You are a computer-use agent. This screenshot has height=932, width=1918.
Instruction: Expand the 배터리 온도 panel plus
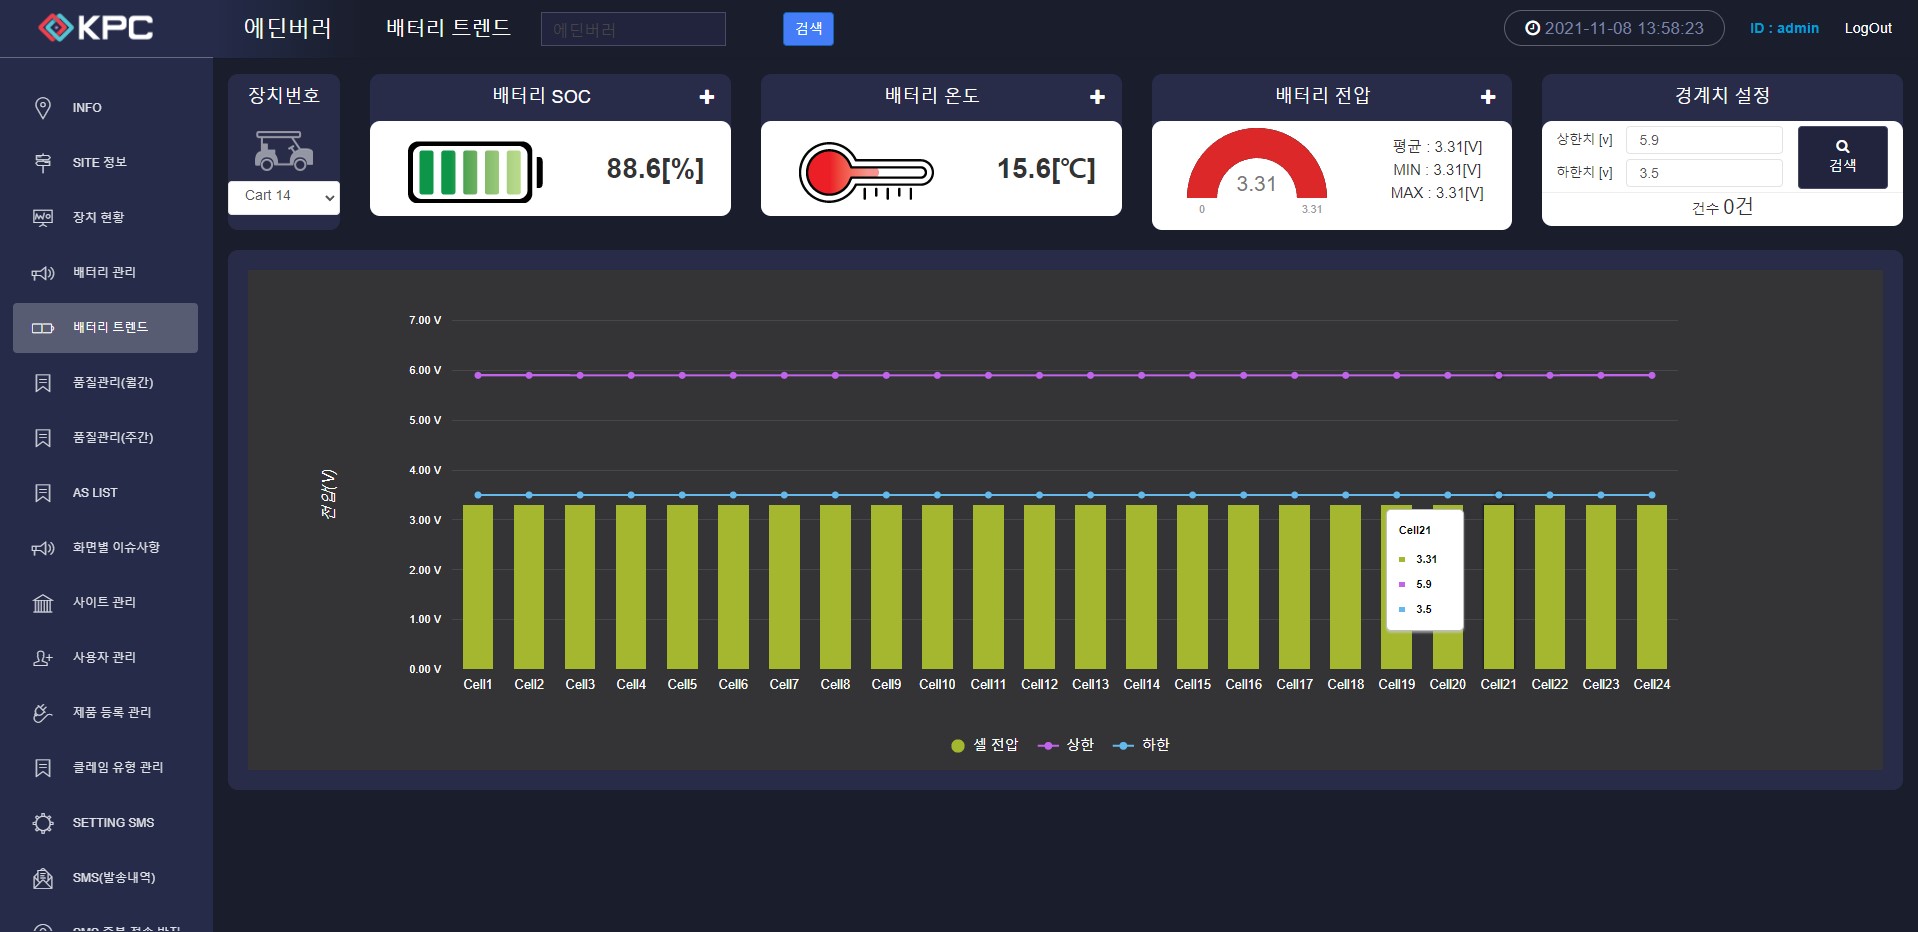pos(1097,97)
